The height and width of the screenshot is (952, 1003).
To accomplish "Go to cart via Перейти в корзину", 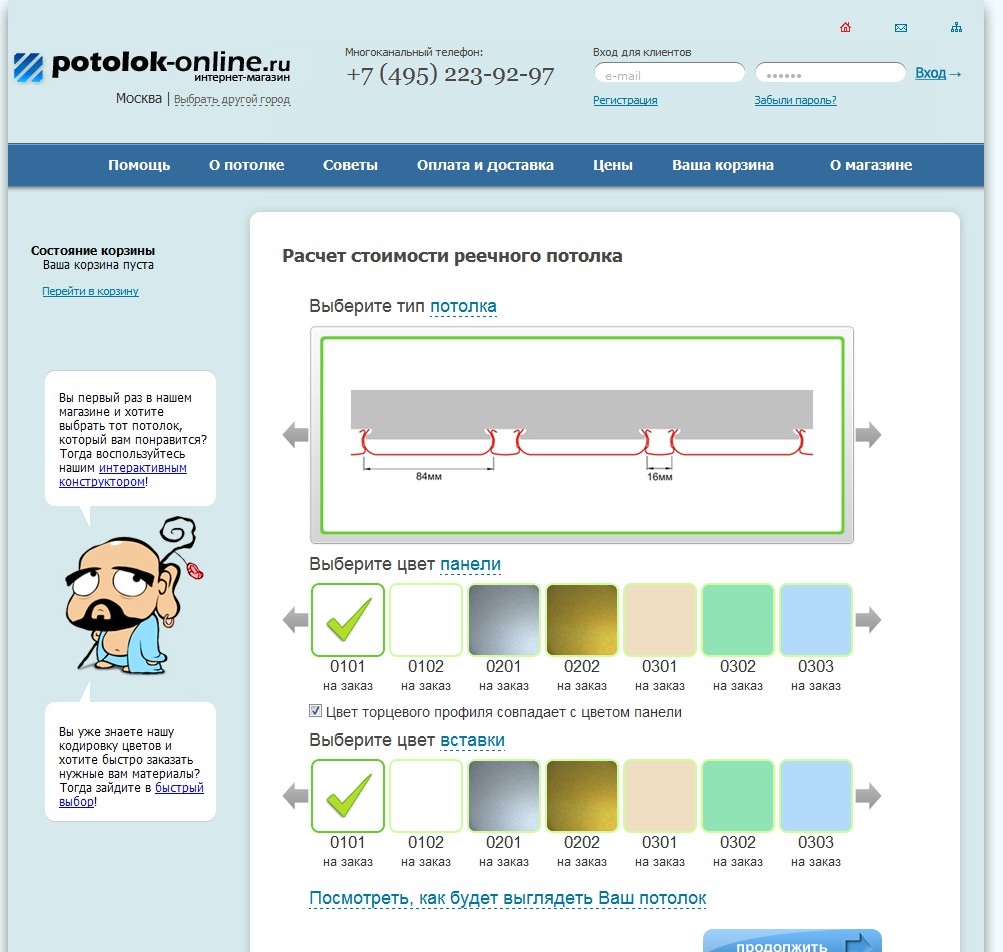I will pos(90,291).
